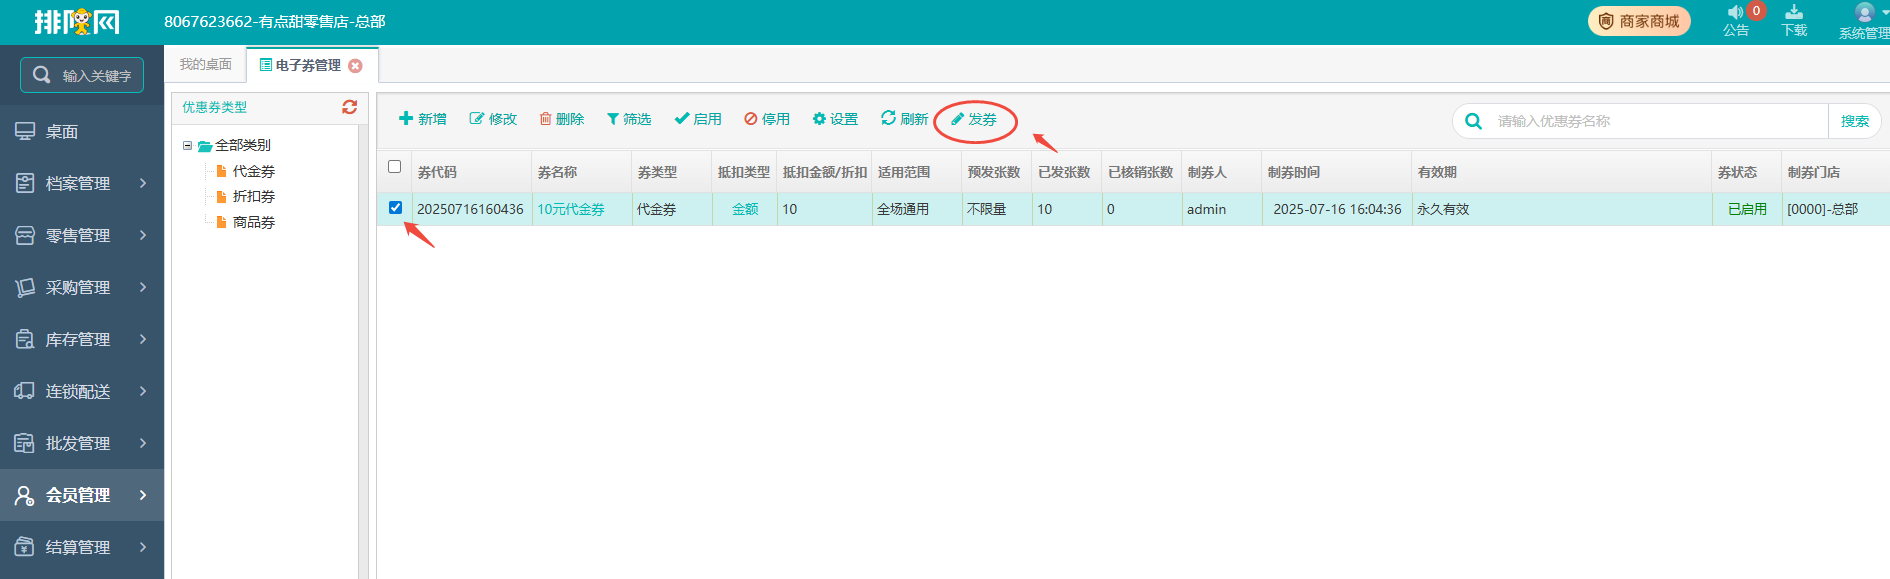The width and height of the screenshot is (1890, 579).
Task: Uncheck the row 20250716160436 checkbox
Action: point(395,208)
